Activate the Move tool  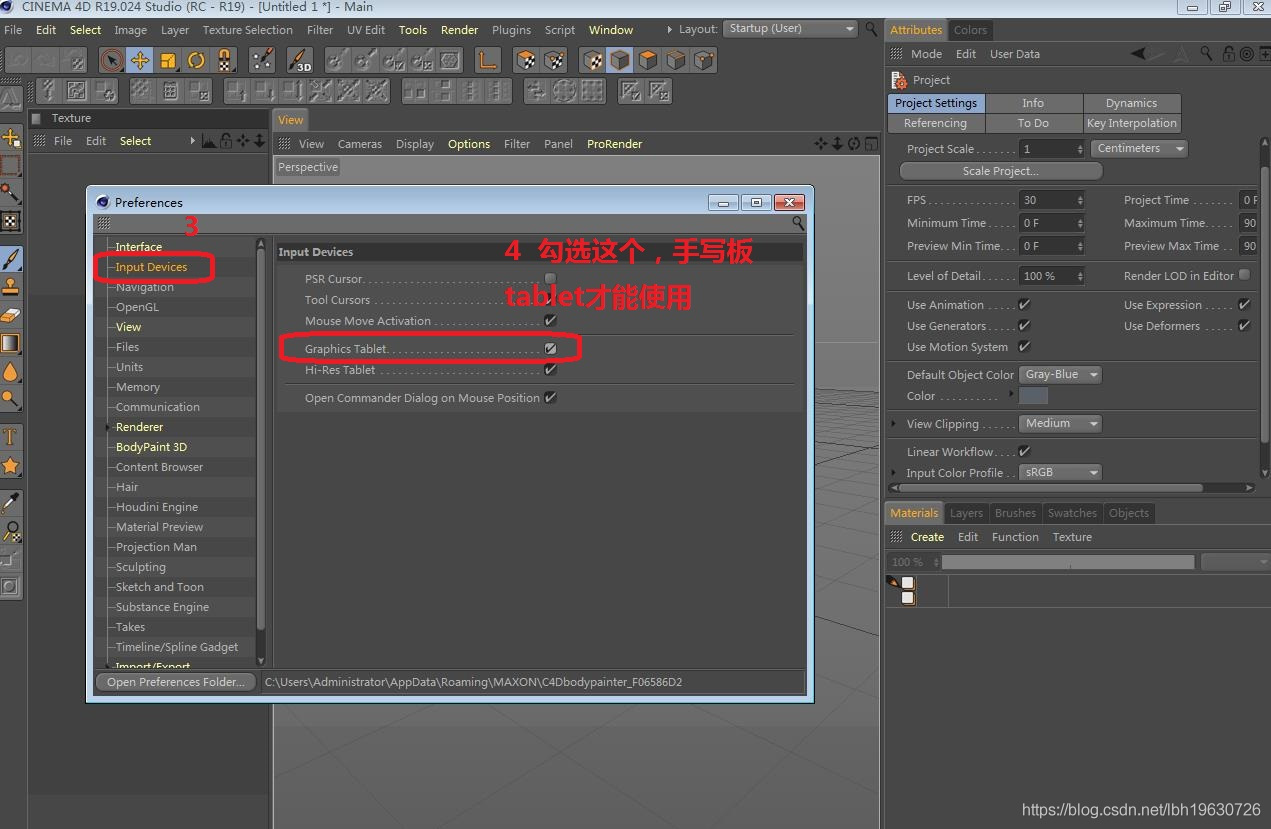tap(139, 60)
